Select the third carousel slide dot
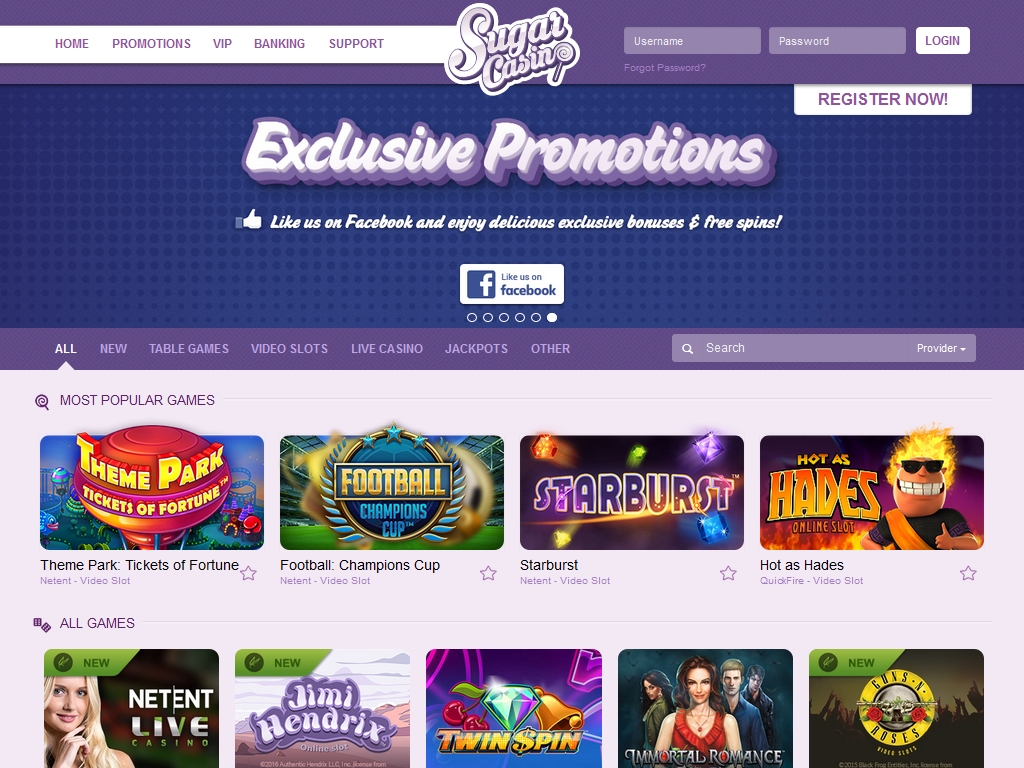1024x768 pixels. (504, 317)
